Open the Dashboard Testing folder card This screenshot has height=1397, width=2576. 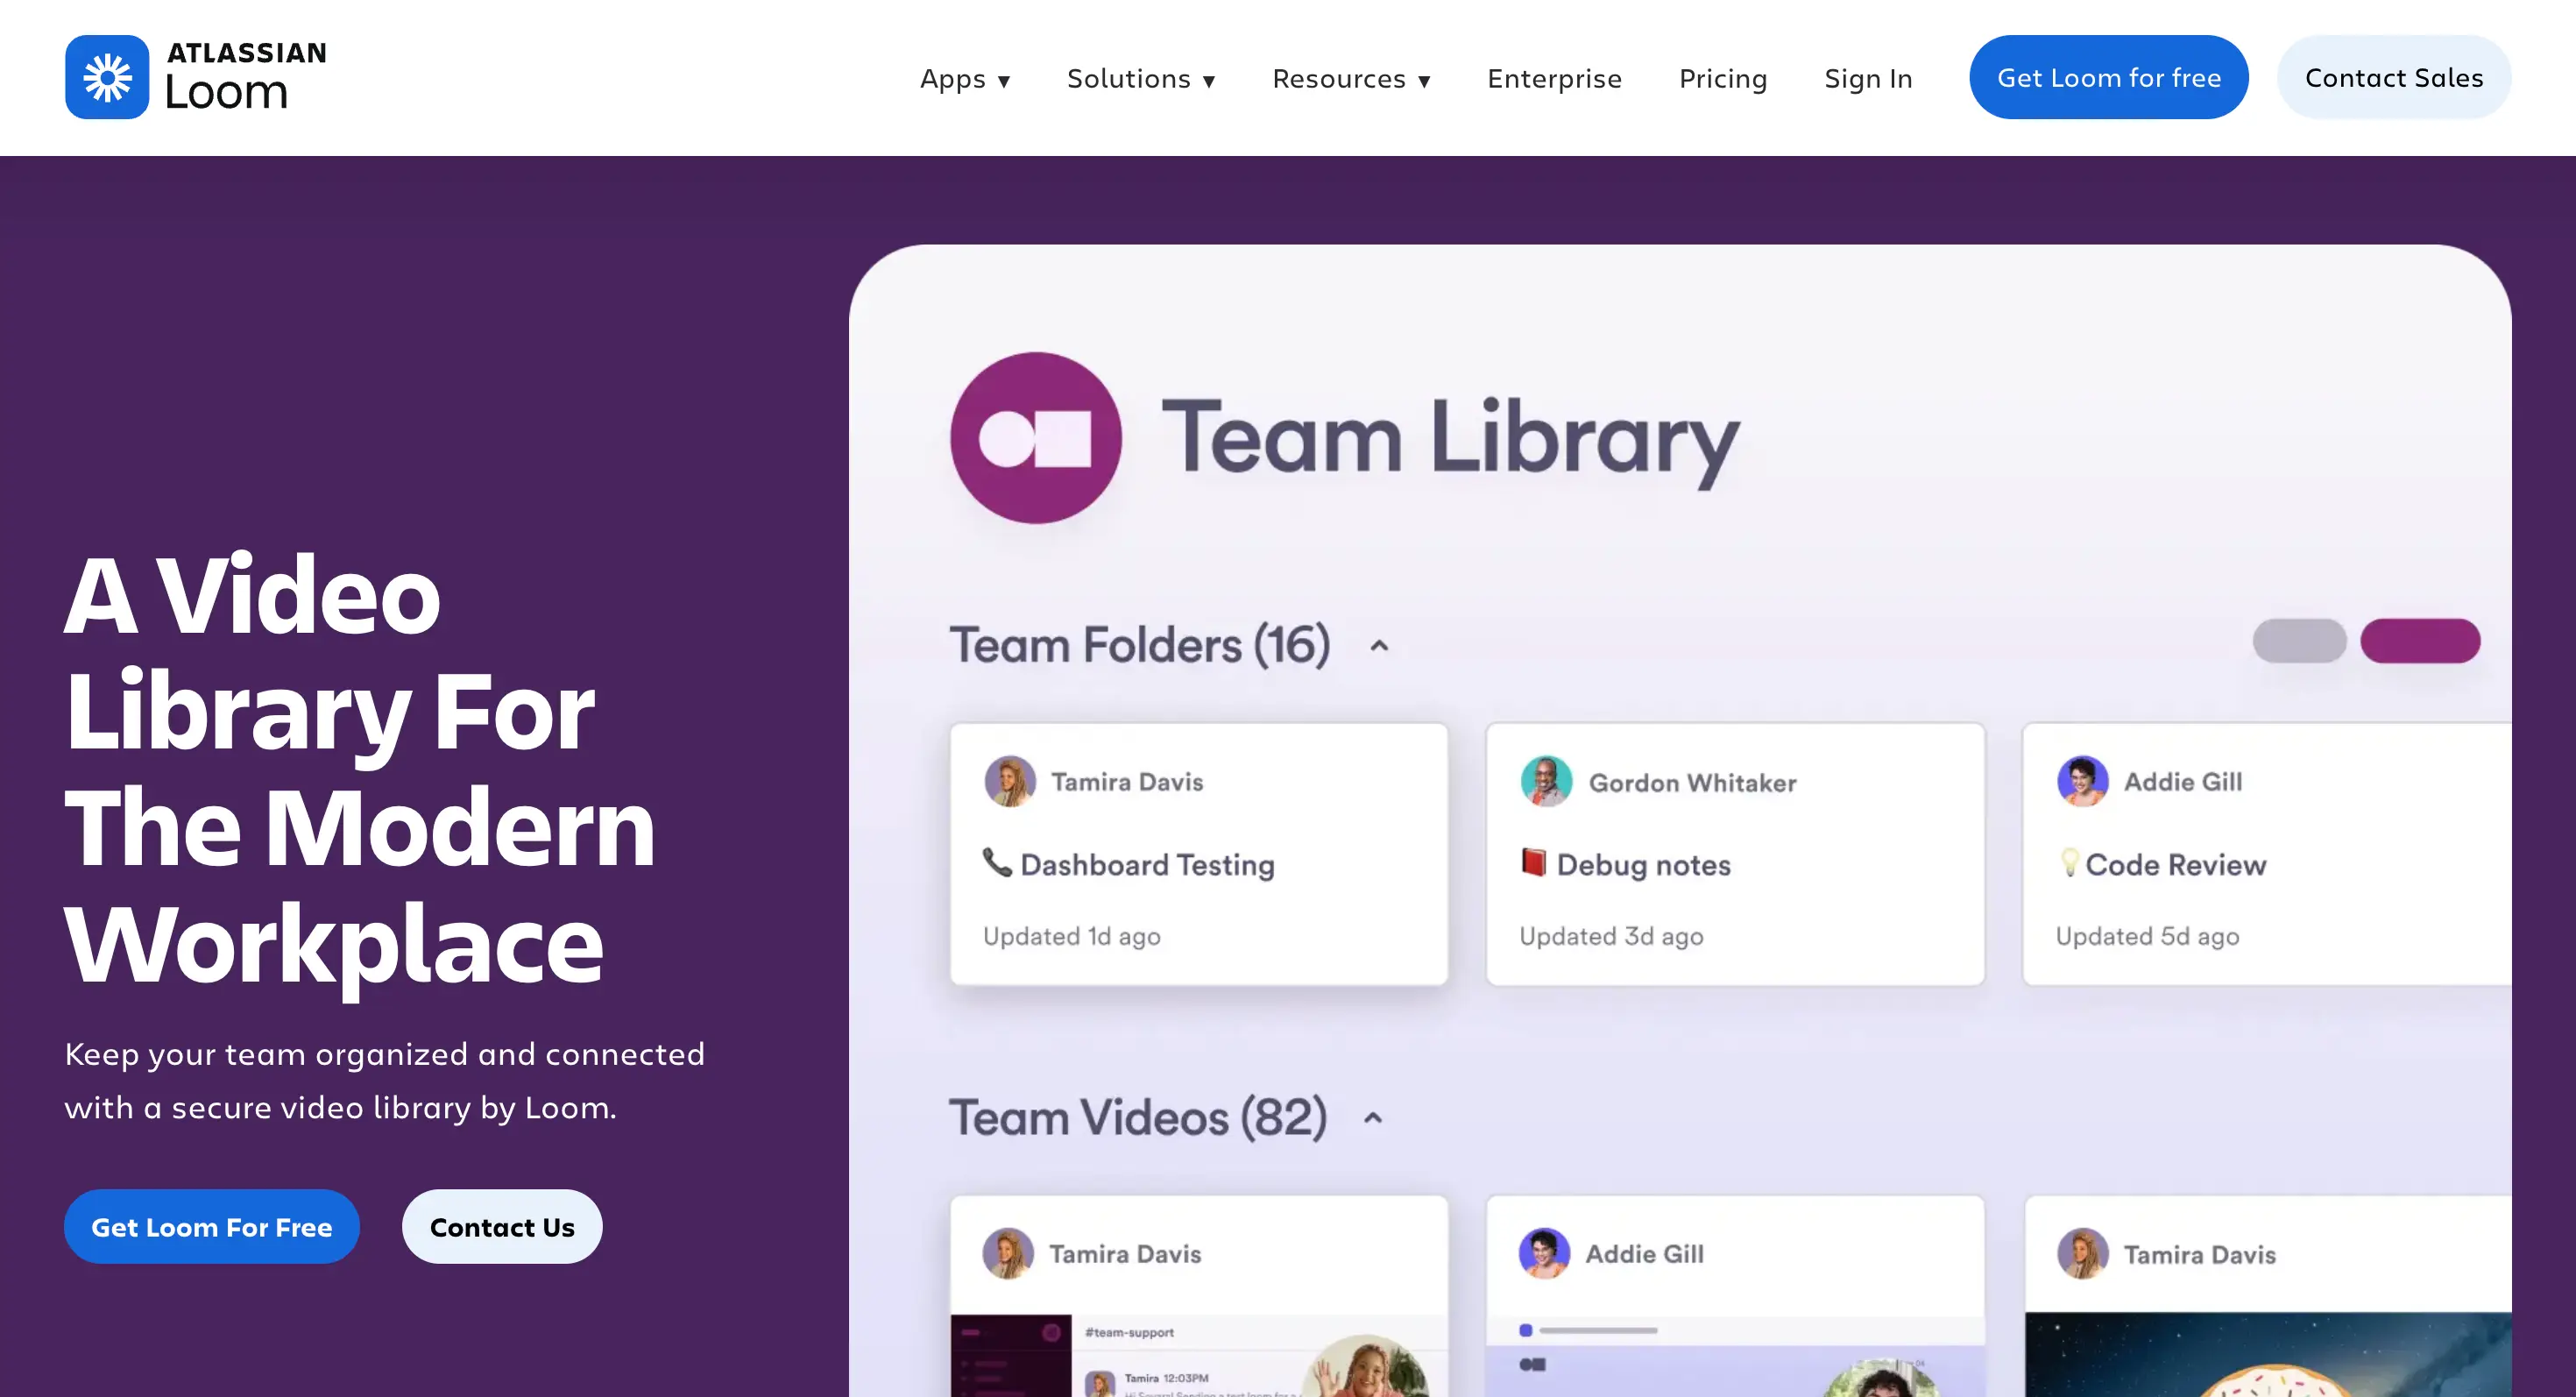(1199, 854)
